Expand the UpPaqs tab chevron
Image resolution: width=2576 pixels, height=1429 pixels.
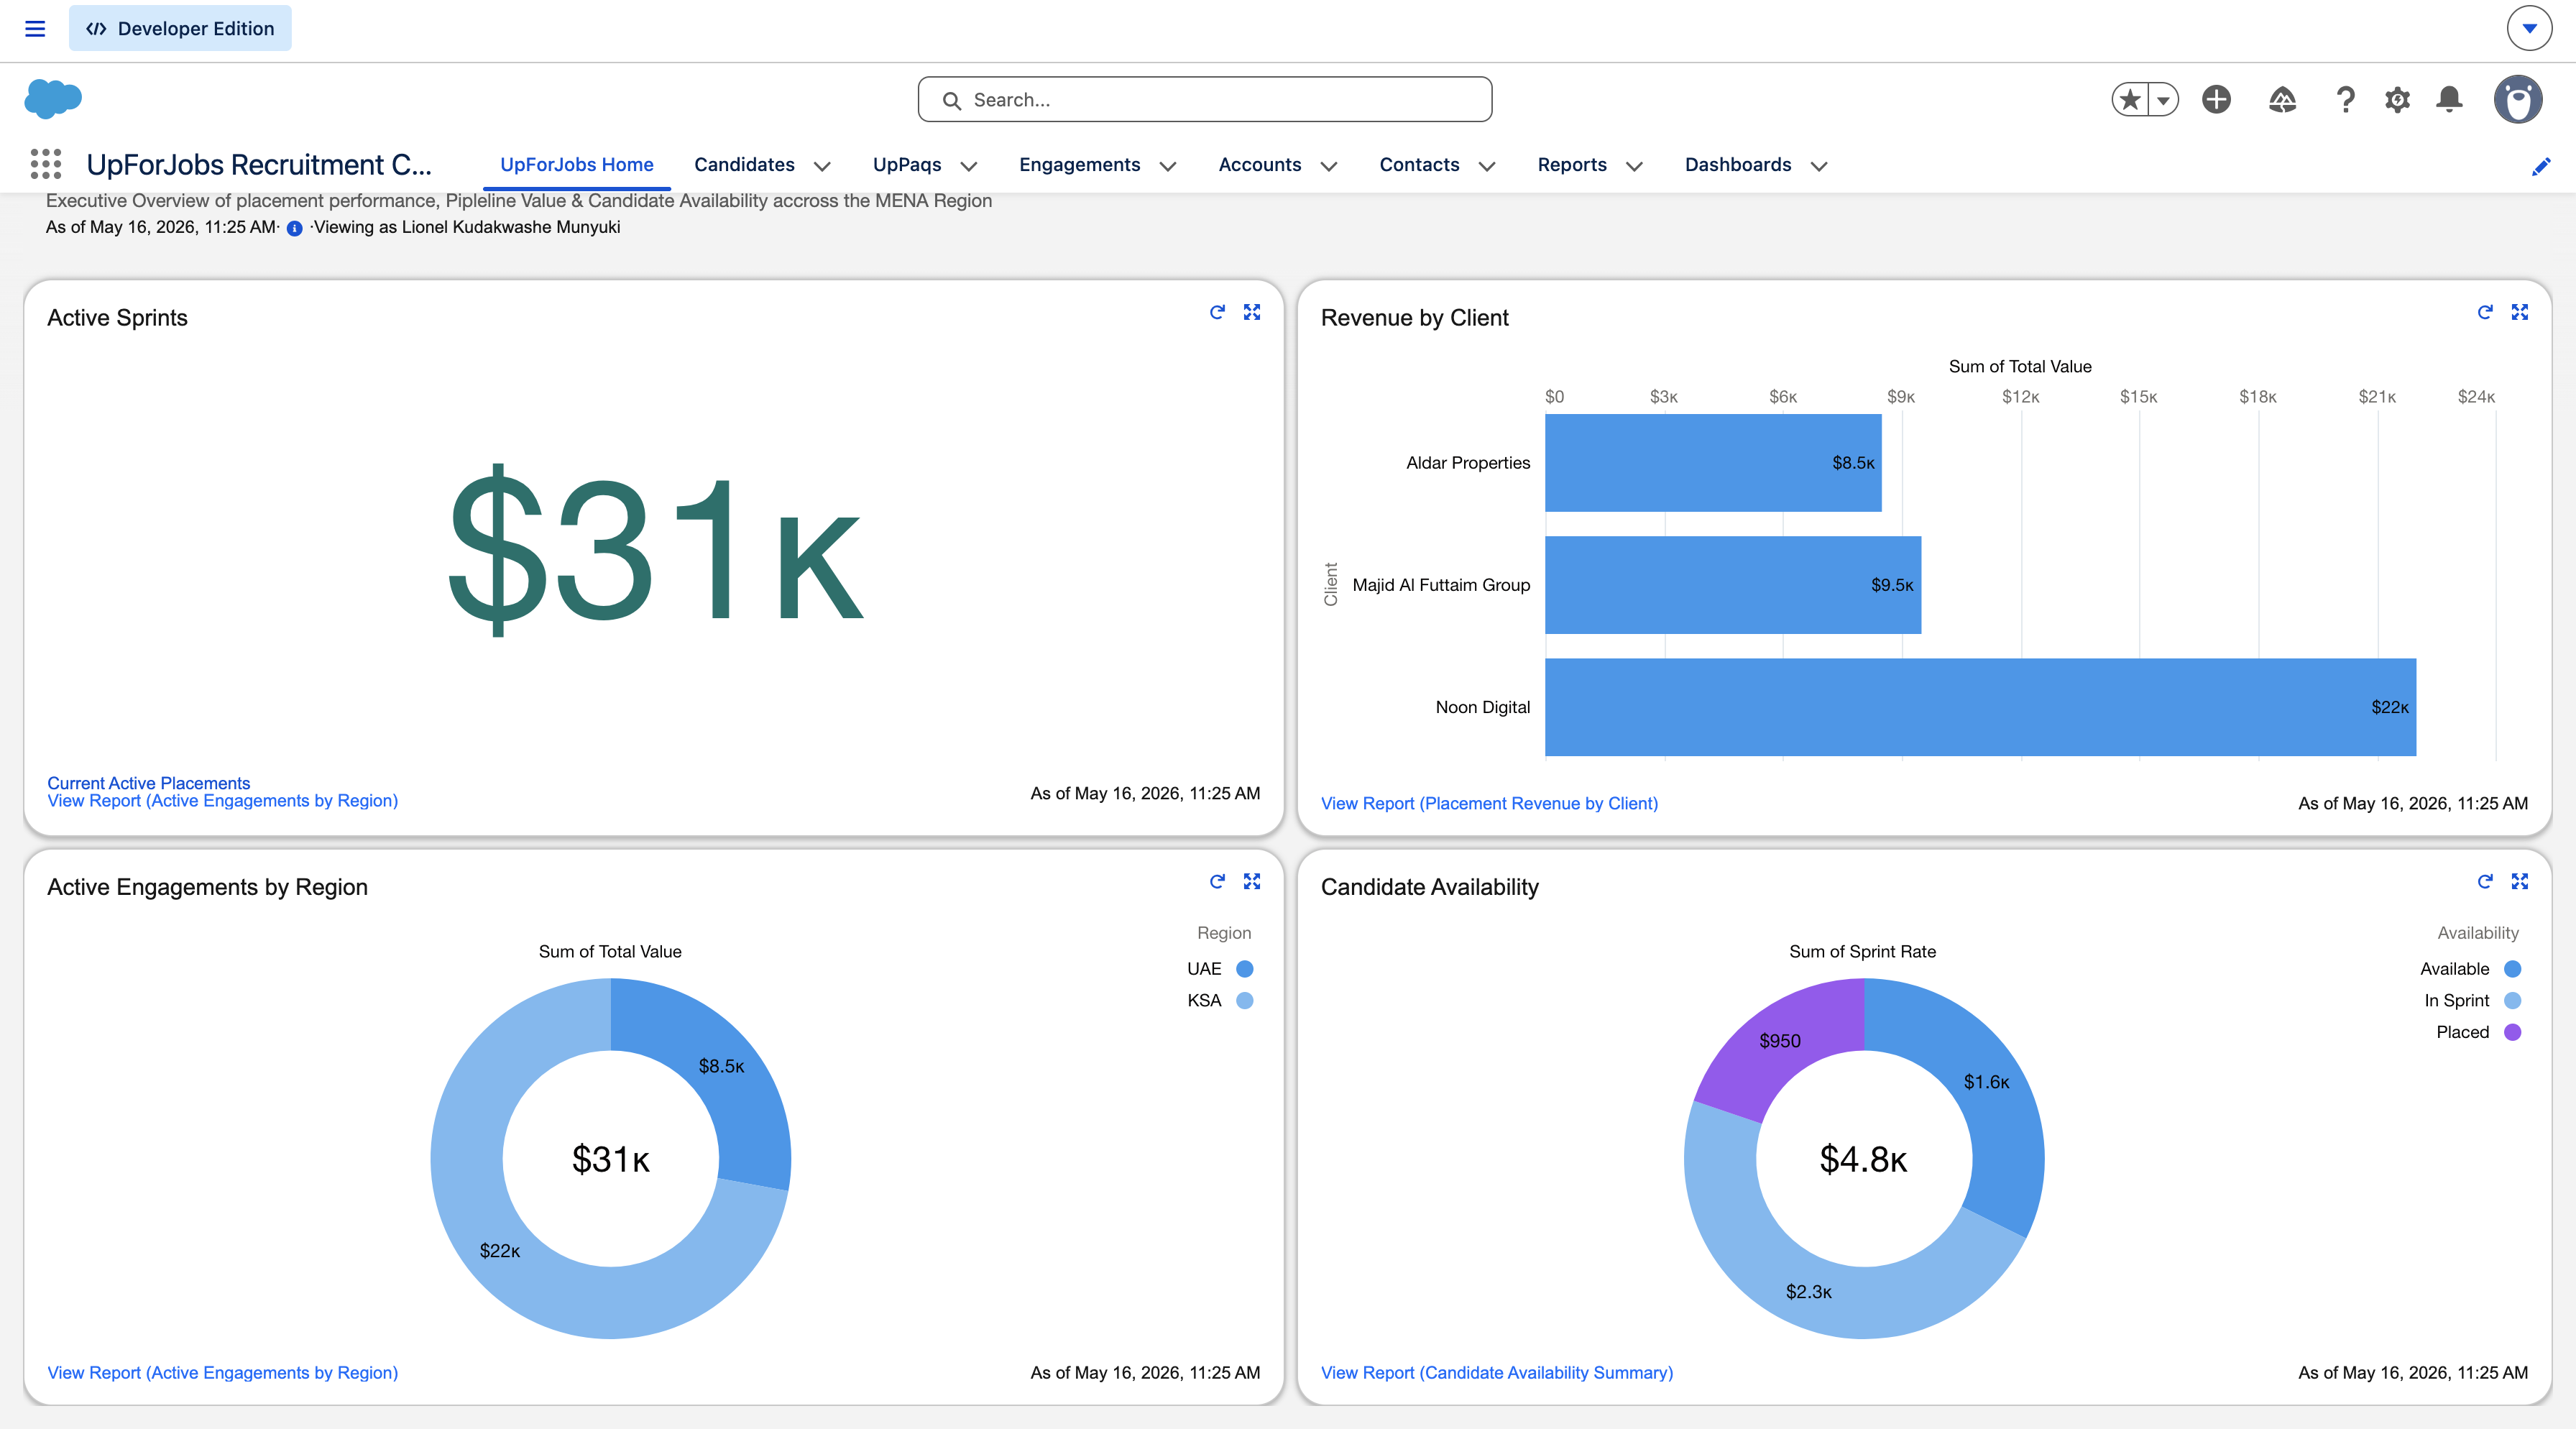click(x=968, y=166)
